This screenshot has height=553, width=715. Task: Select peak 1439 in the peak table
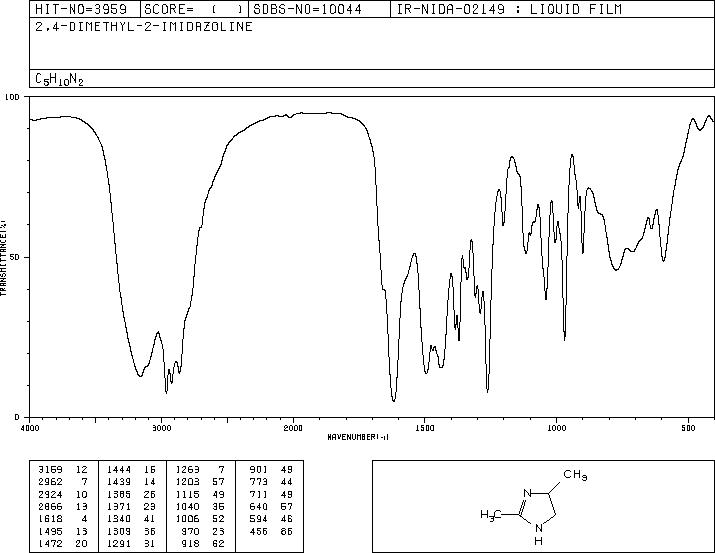(x=119, y=482)
